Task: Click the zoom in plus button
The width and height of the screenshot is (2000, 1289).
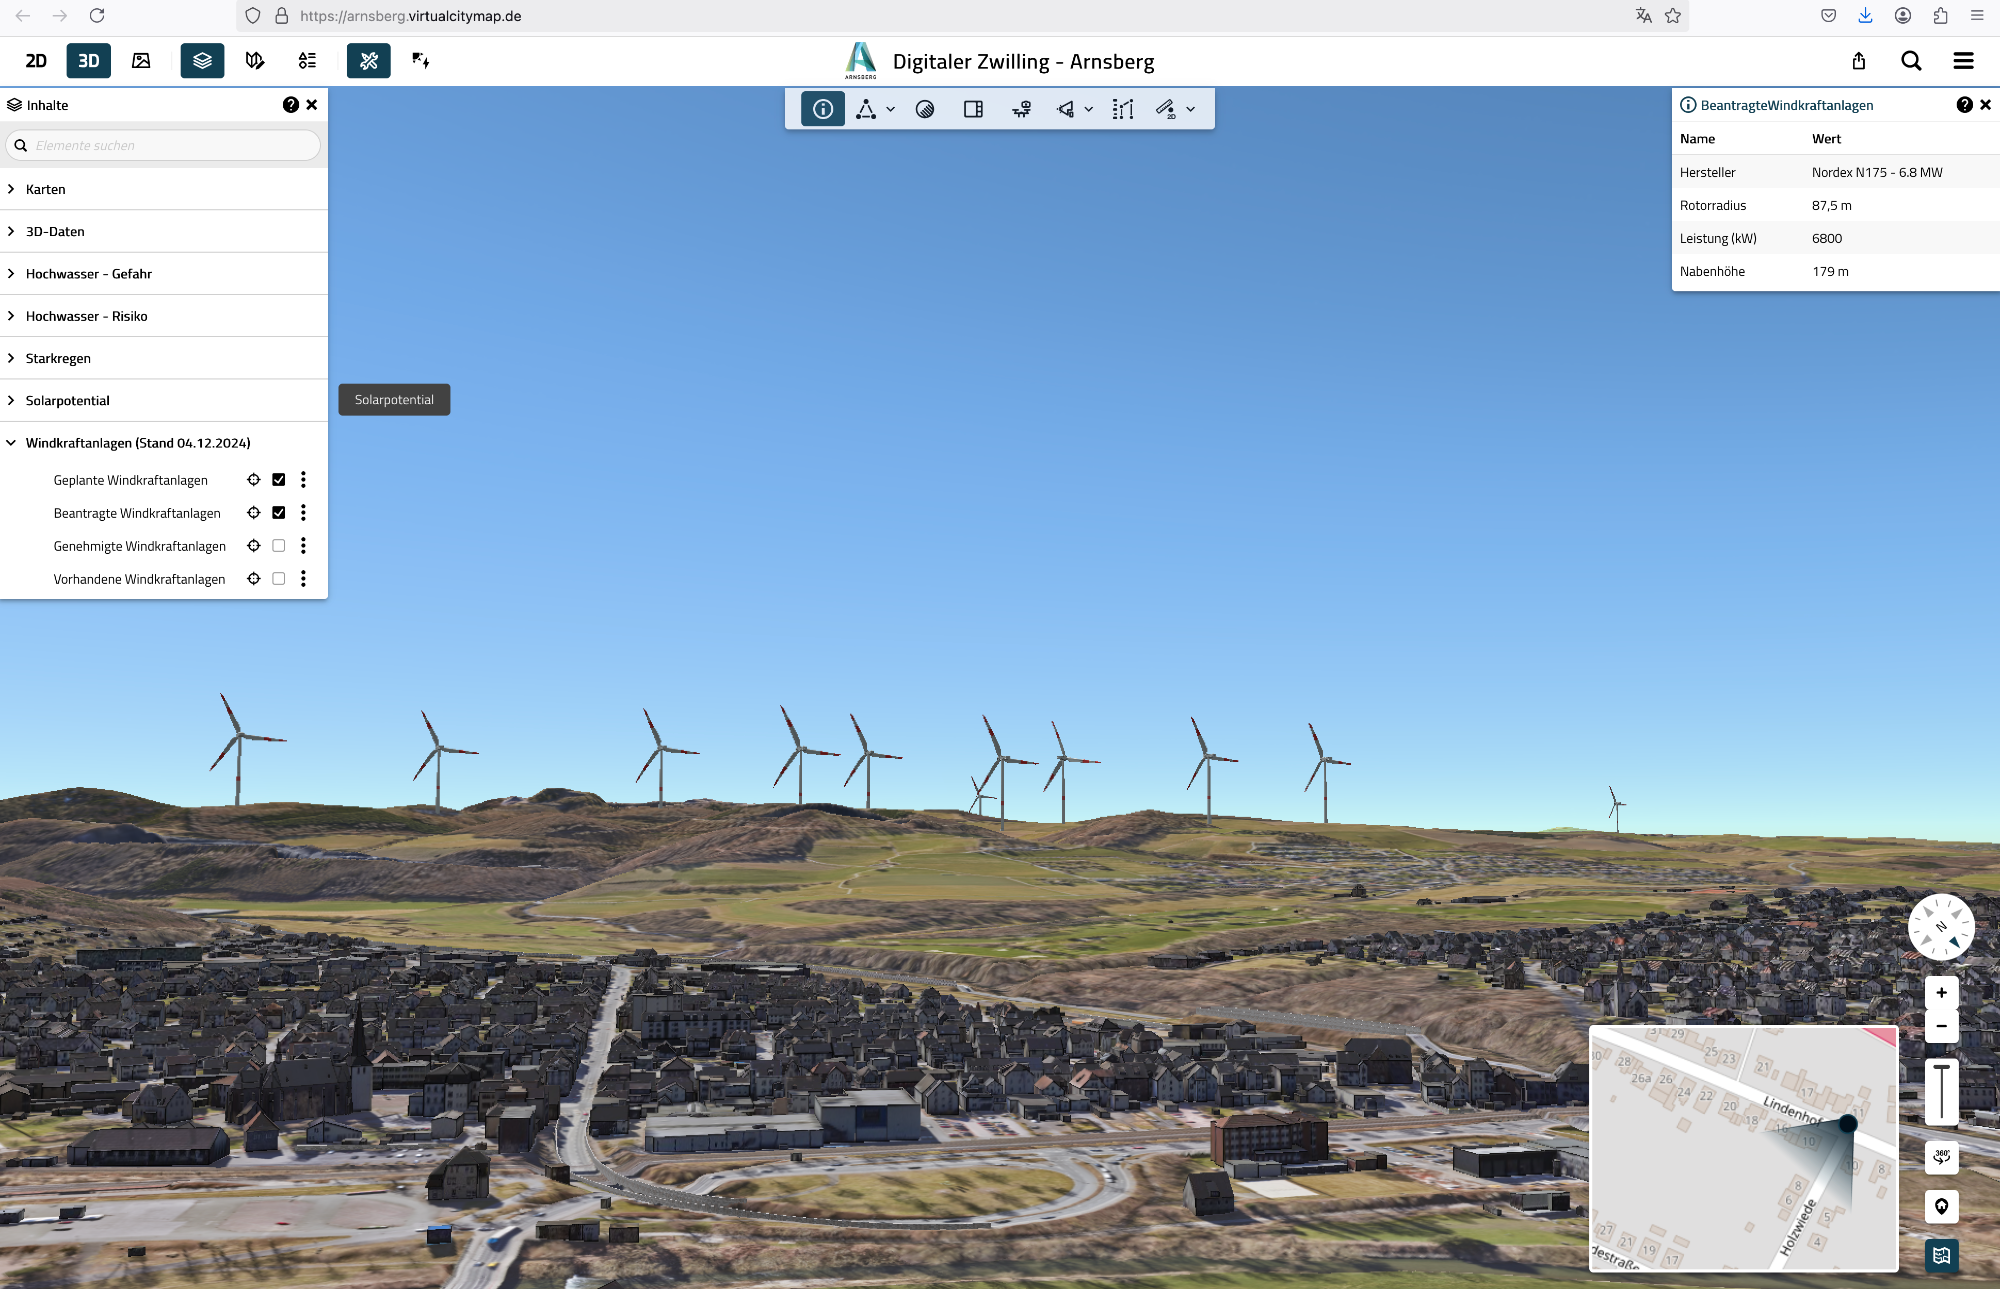Action: pos(1941,993)
